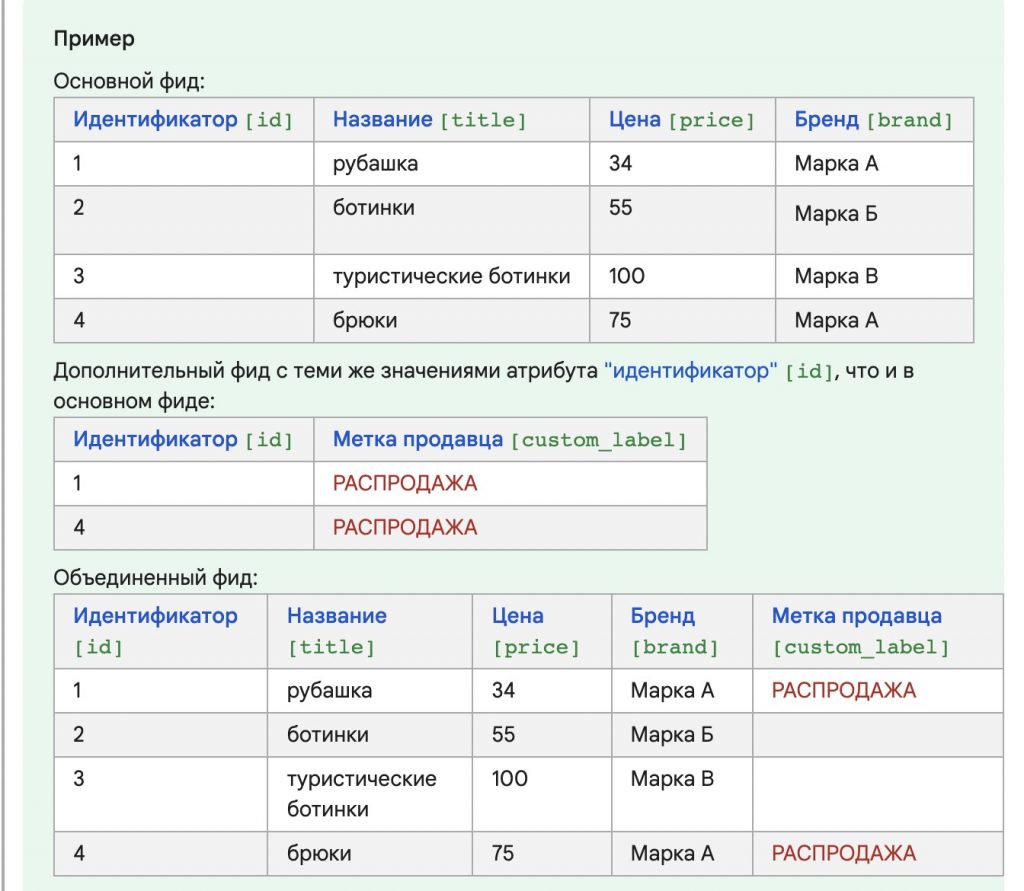Select the id 1 cell in the Дополнительный фид table
This screenshot has height=891, width=1024.
[x=184, y=483]
